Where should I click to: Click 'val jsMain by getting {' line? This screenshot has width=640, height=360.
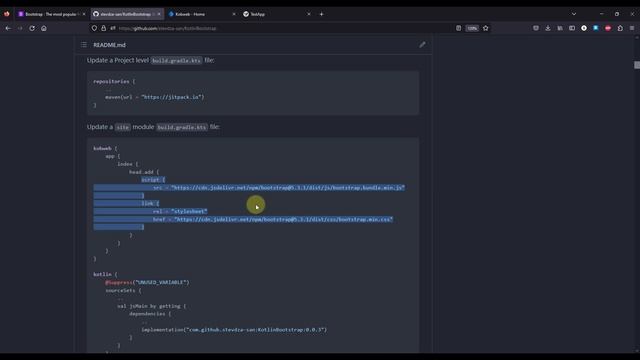pyautogui.click(x=151, y=306)
